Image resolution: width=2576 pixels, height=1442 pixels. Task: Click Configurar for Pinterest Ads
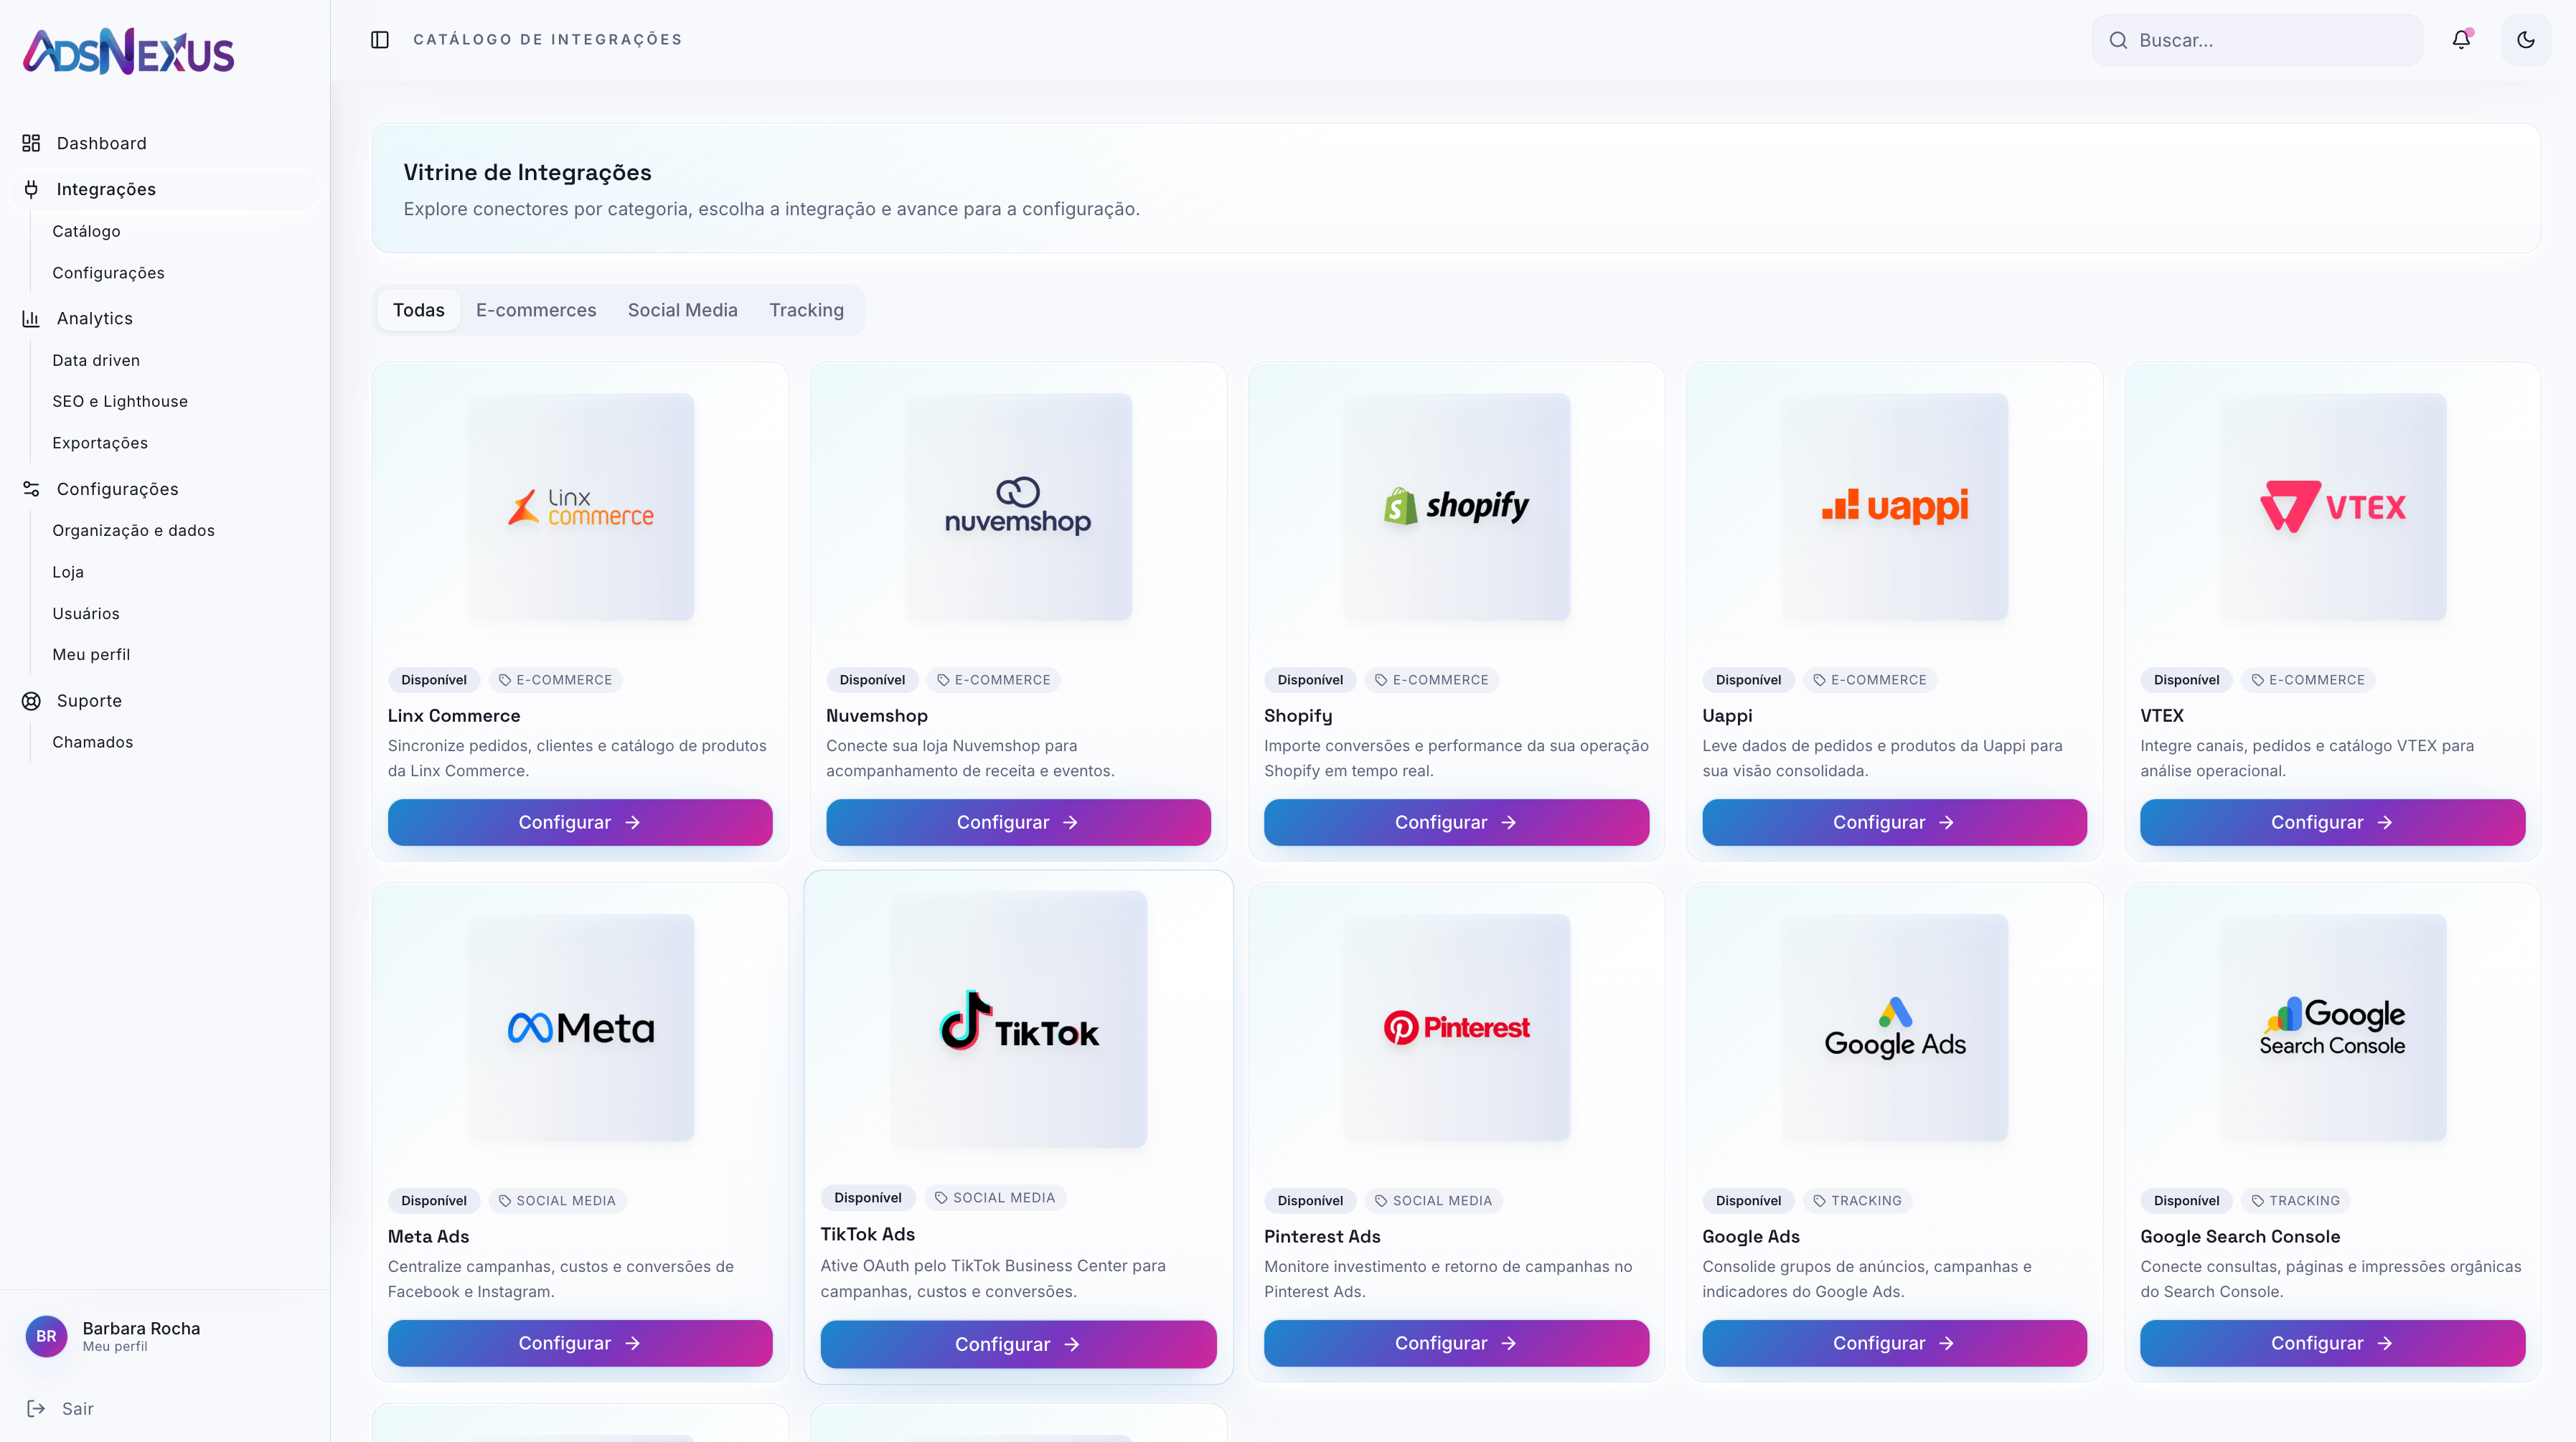point(1456,1344)
